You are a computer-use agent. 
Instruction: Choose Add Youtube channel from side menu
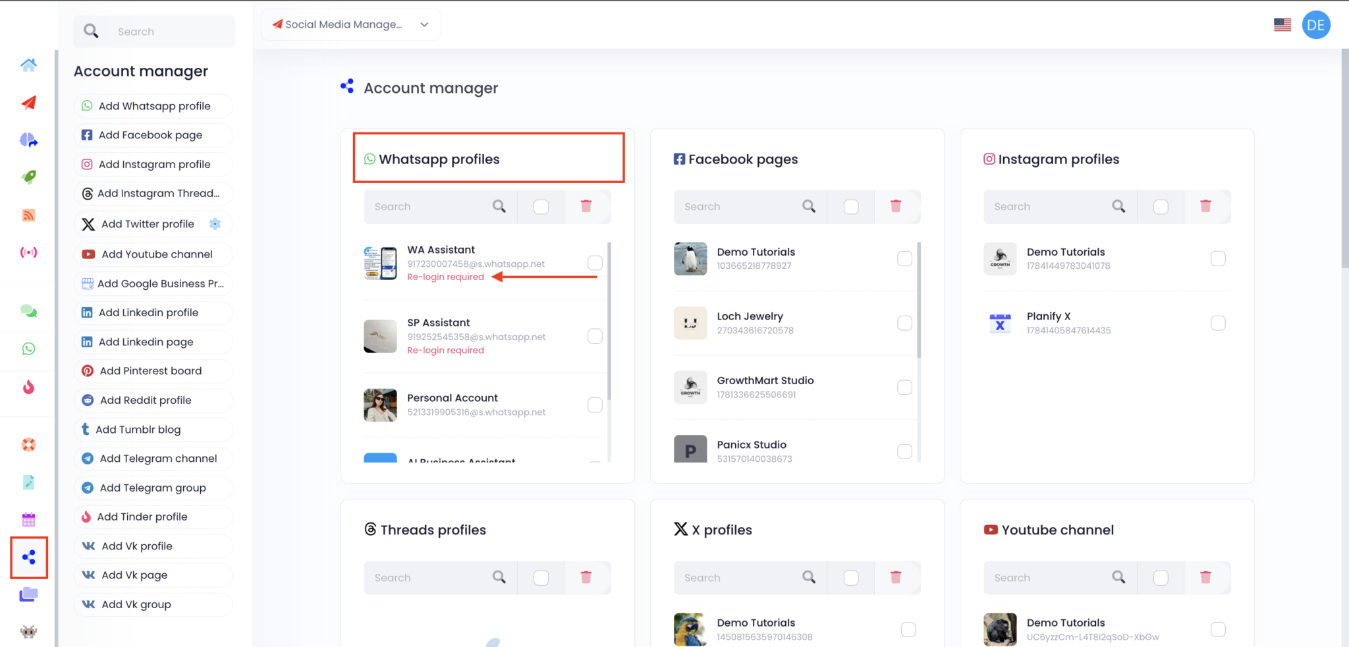pyautogui.click(x=155, y=254)
